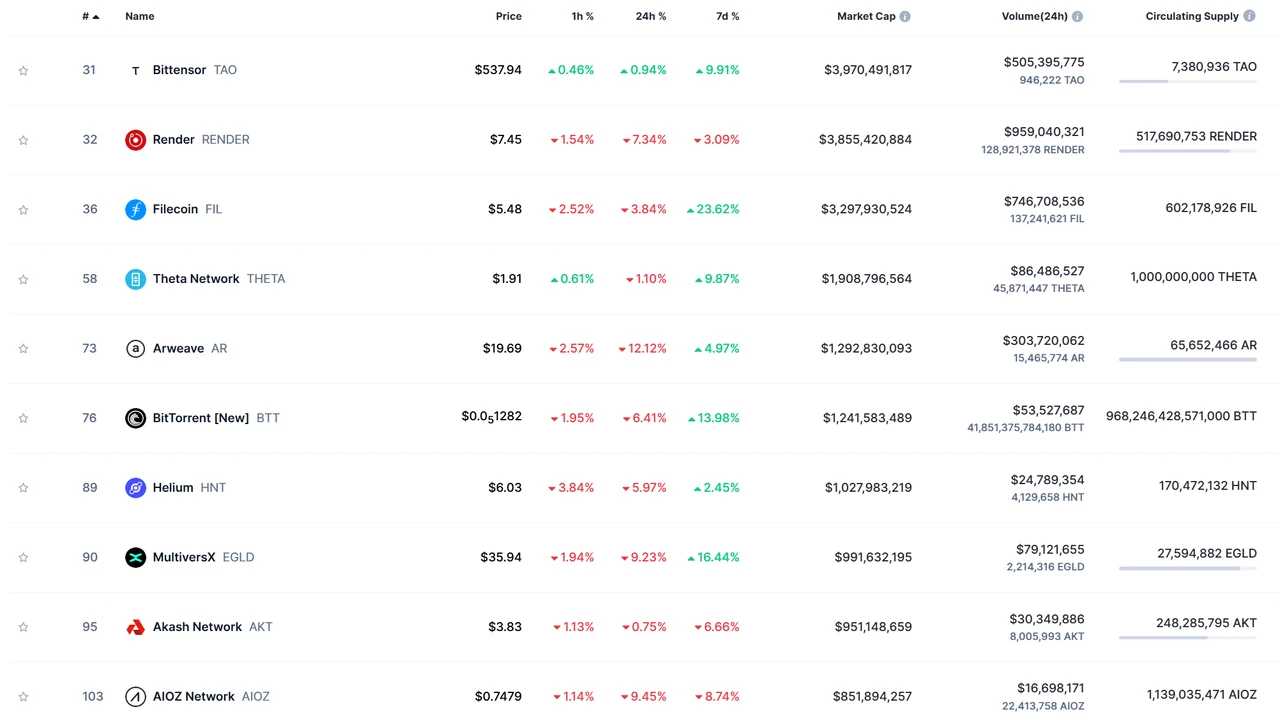Sort by Market Cap column header
Screen dimensions: 1280x723
(x=866, y=17)
